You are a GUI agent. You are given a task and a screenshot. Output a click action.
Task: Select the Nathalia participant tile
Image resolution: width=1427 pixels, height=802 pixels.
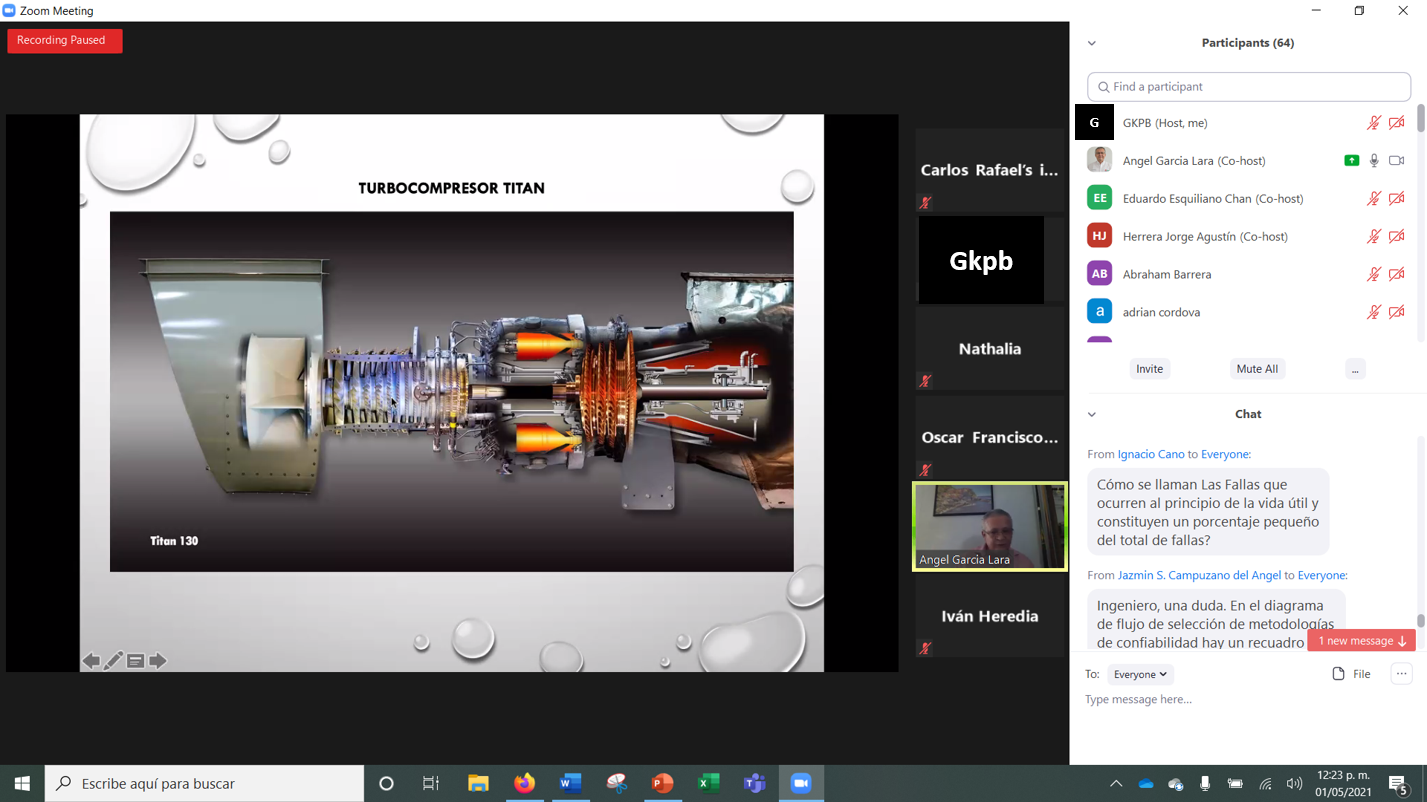pyautogui.click(x=990, y=349)
